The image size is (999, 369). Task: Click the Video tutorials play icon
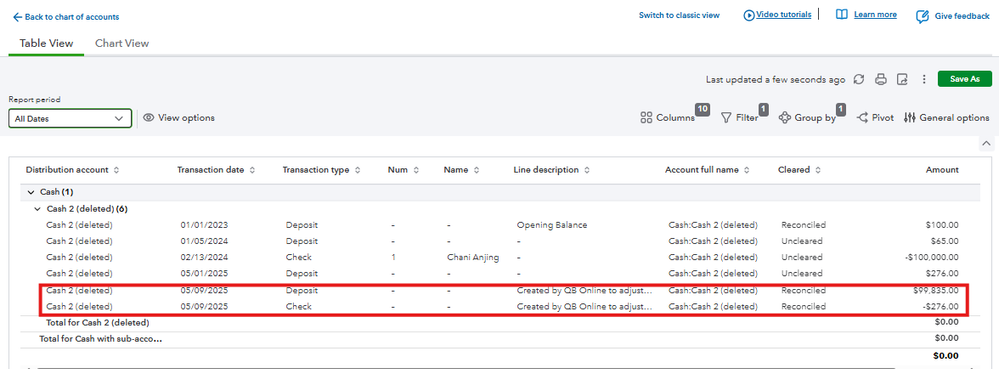pyautogui.click(x=749, y=15)
